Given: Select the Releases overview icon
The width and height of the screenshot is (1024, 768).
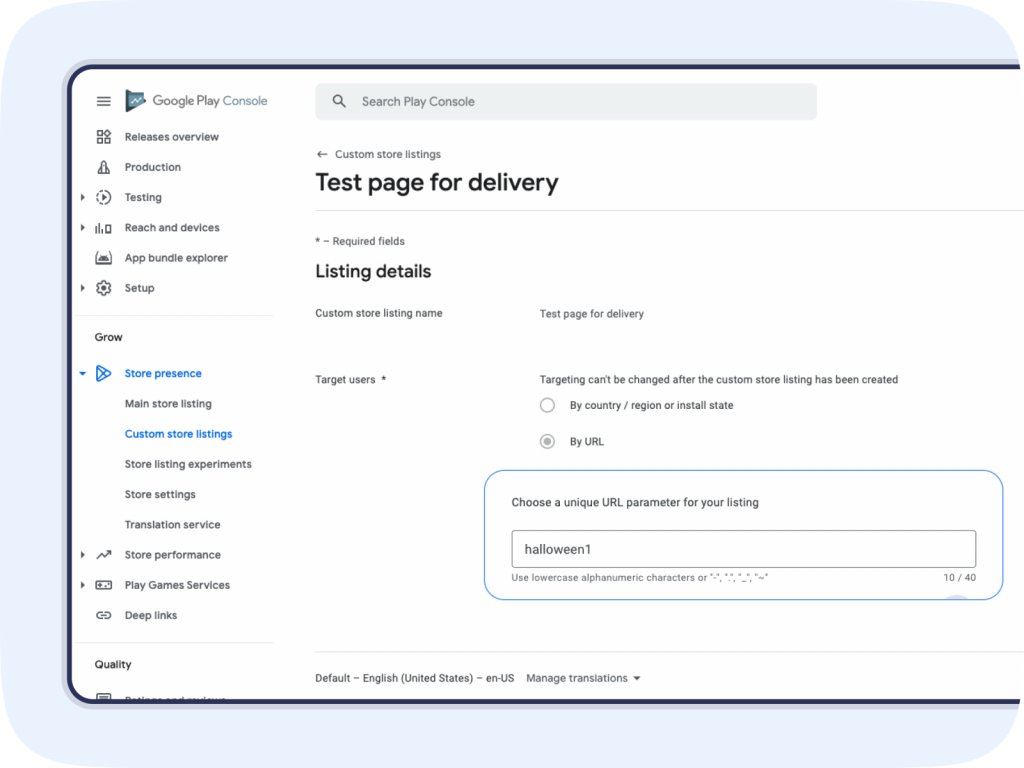Looking at the screenshot, I should tap(103, 137).
